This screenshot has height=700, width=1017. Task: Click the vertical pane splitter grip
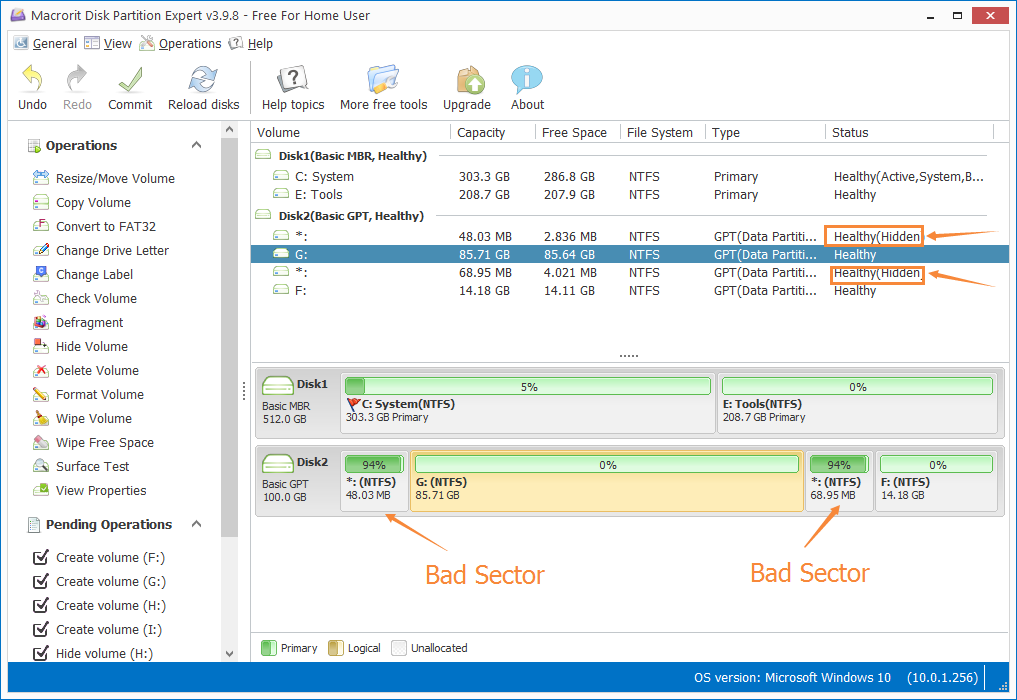[x=244, y=391]
